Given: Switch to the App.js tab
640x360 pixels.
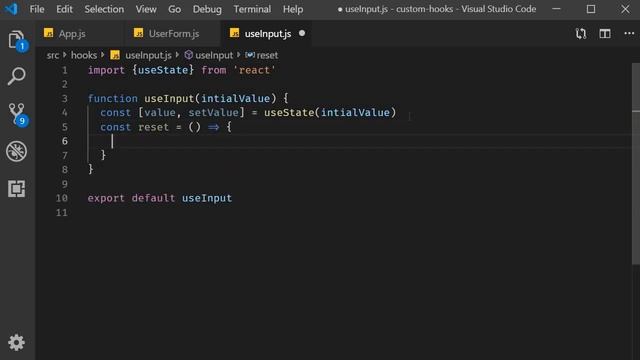Looking at the screenshot, I should point(79,33).
